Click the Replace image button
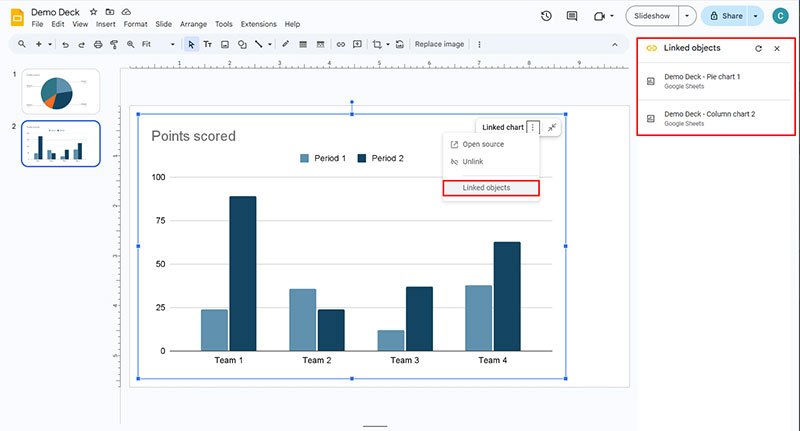This screenshot has width=800, height=431. 439,44
